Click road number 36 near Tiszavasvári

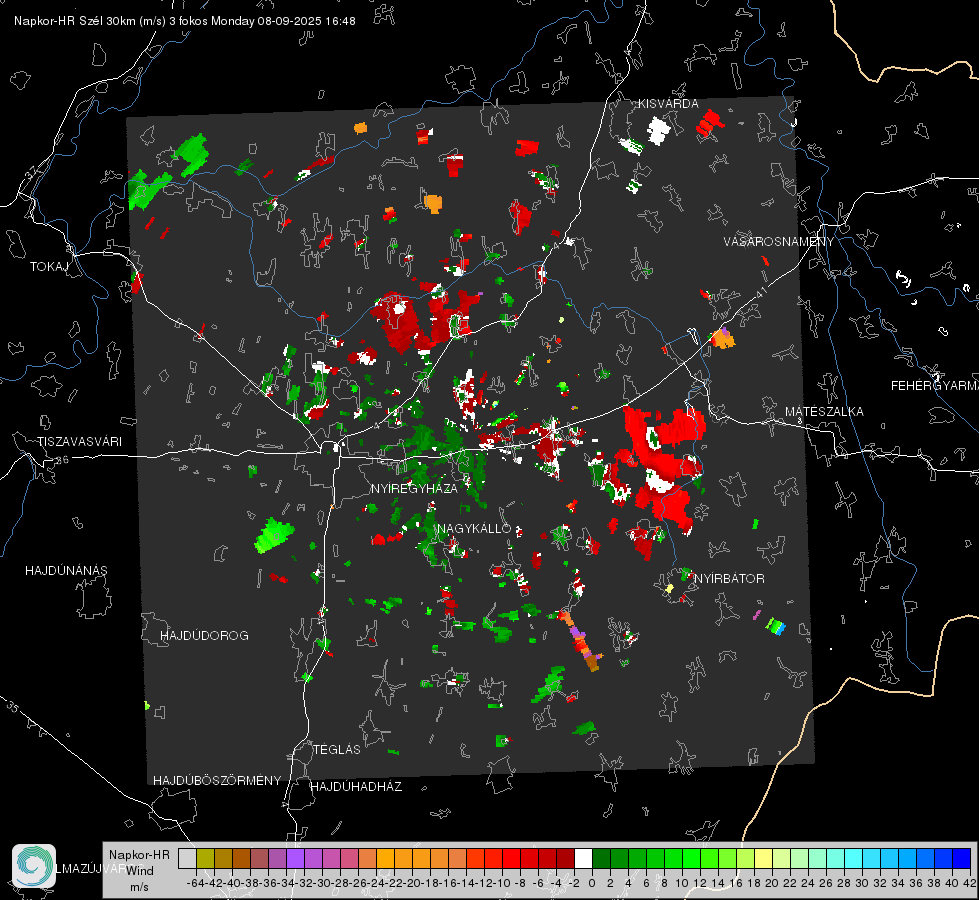[x=62, y=460]
